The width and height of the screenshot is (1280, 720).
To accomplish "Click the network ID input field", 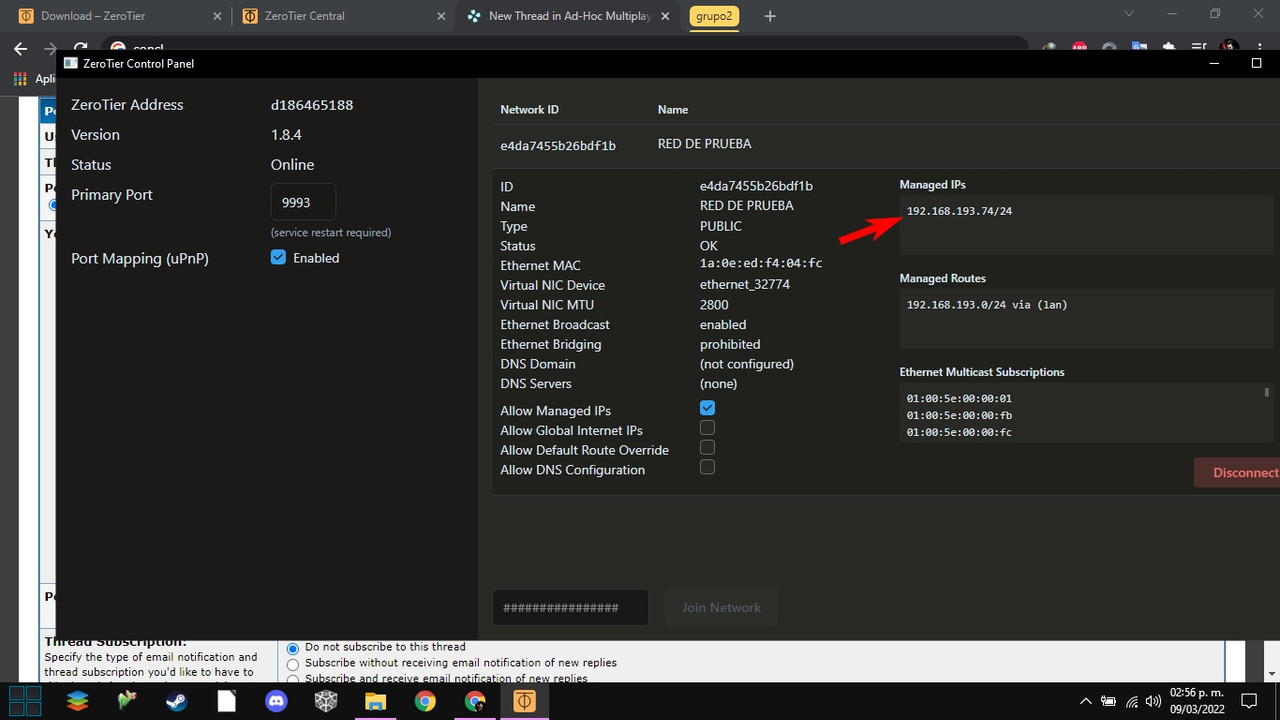I will [570, 607].
